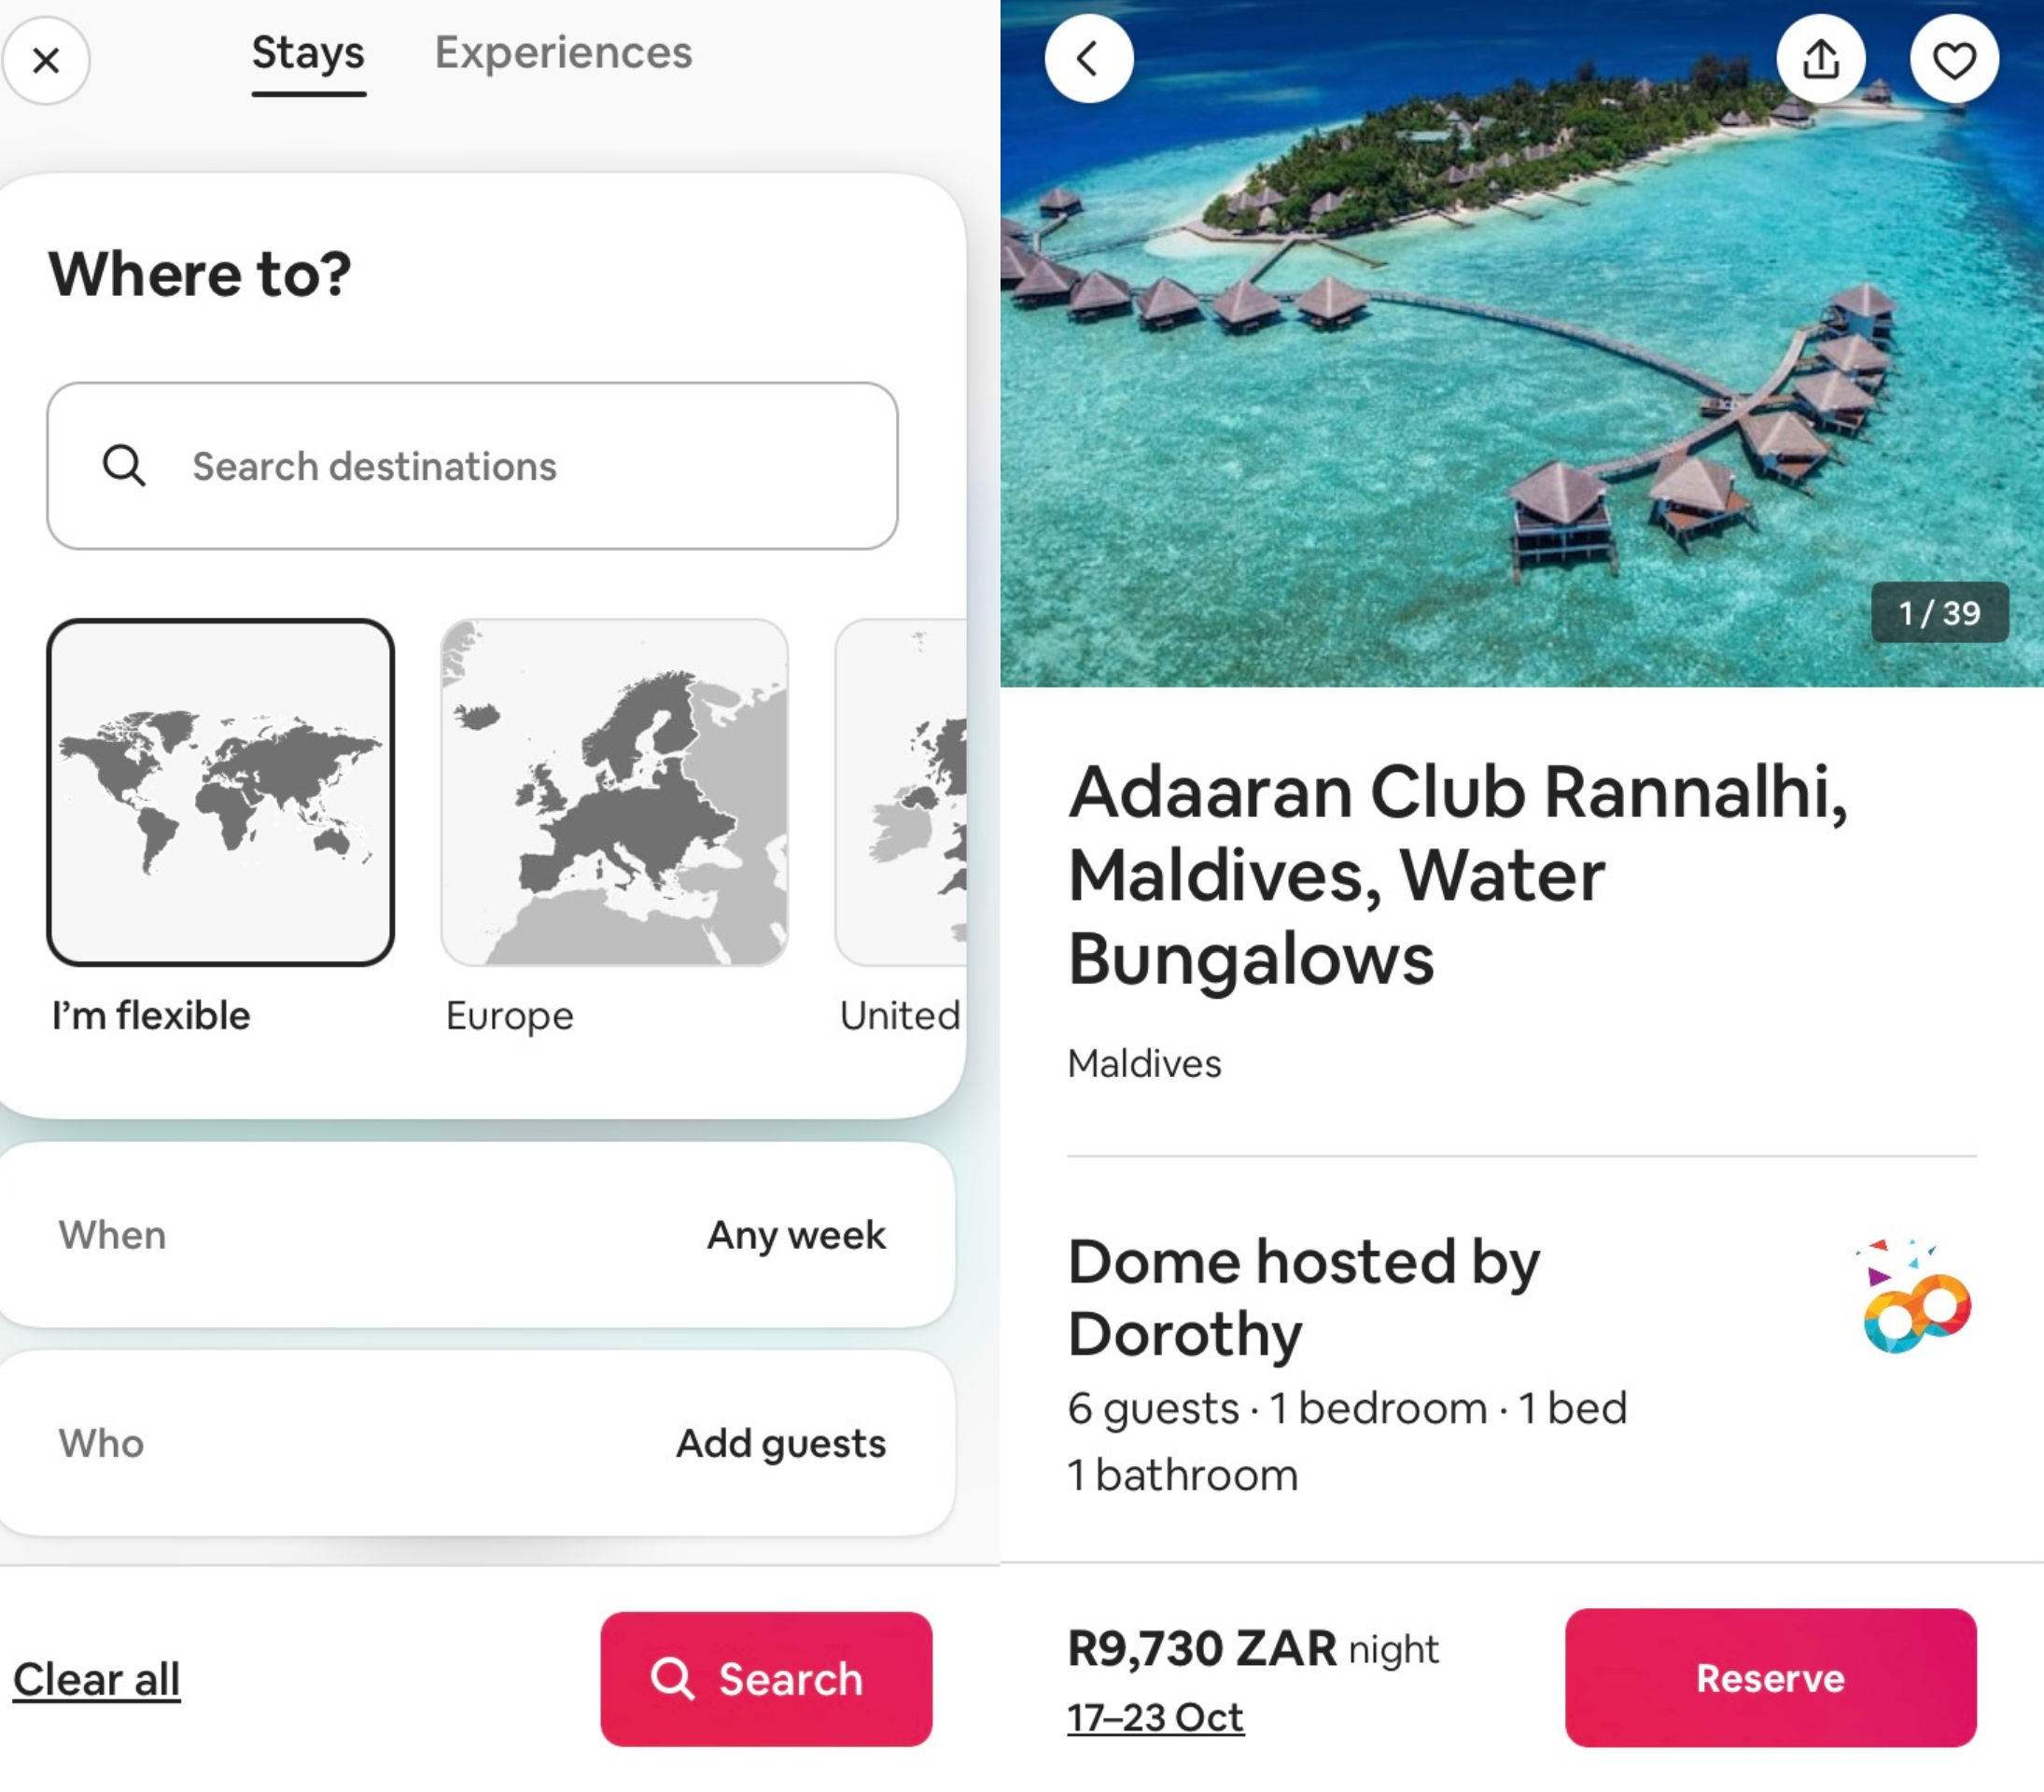Click the world map on the flexible tile
Viewport: 2044px width, 1792px height.
click(222, 790)
